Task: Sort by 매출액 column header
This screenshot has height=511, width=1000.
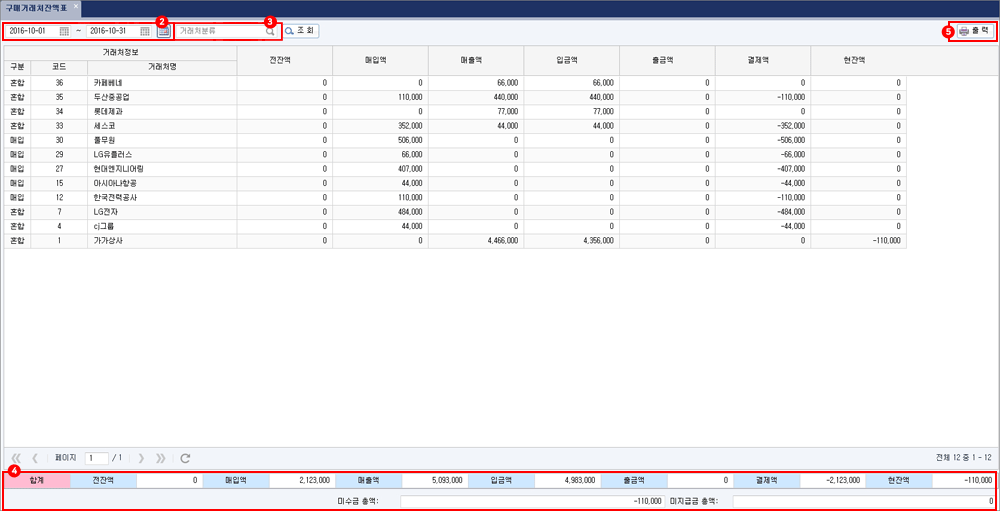Action: coord(476,59)
